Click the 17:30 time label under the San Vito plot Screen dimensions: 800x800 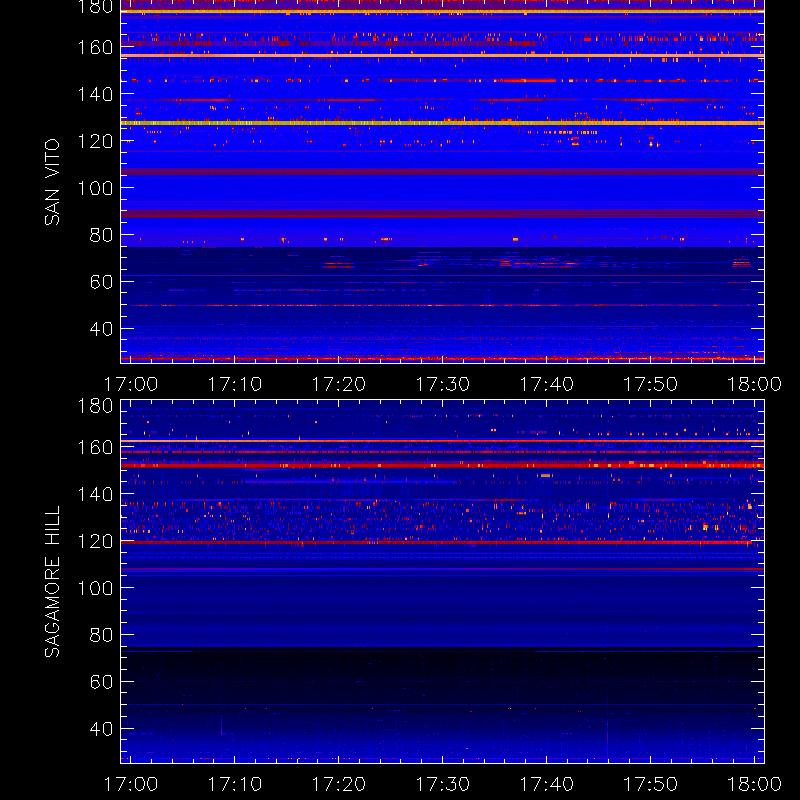443,384
